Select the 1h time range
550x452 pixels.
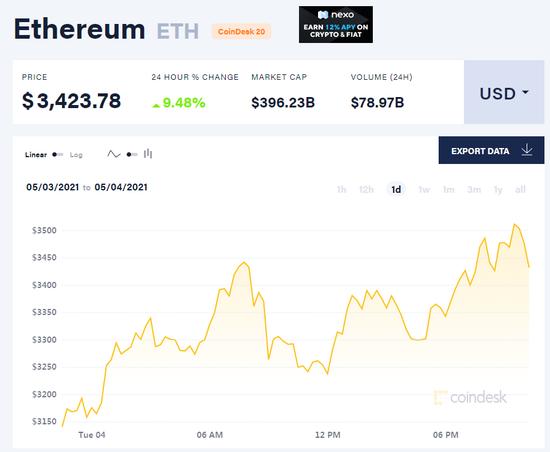[341, 190]
